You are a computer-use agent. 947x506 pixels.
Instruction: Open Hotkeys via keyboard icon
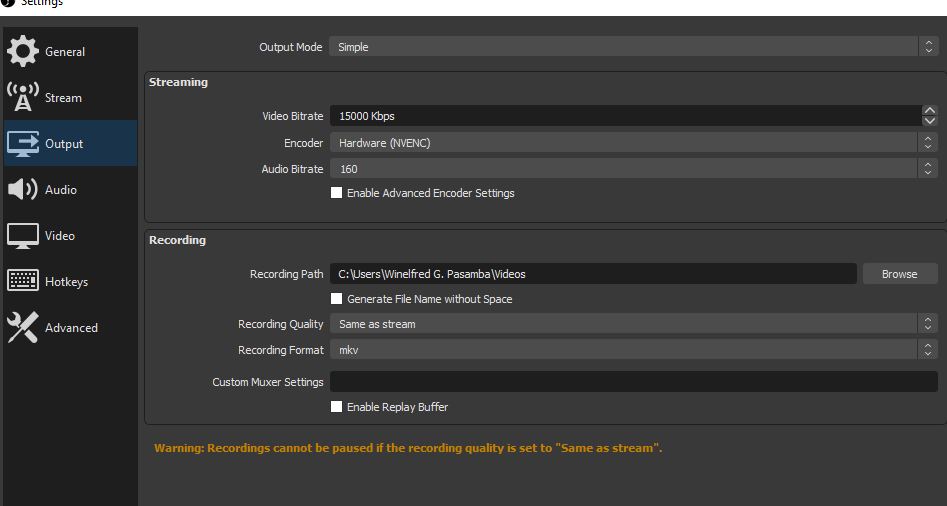tap(23, 281)
